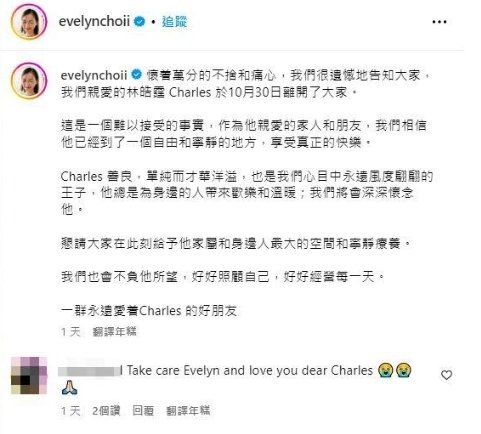Image resolution: width=481 pixels, height=434 pixels.
Task: Open evelynchoii username in the post header
Action: 94,22
